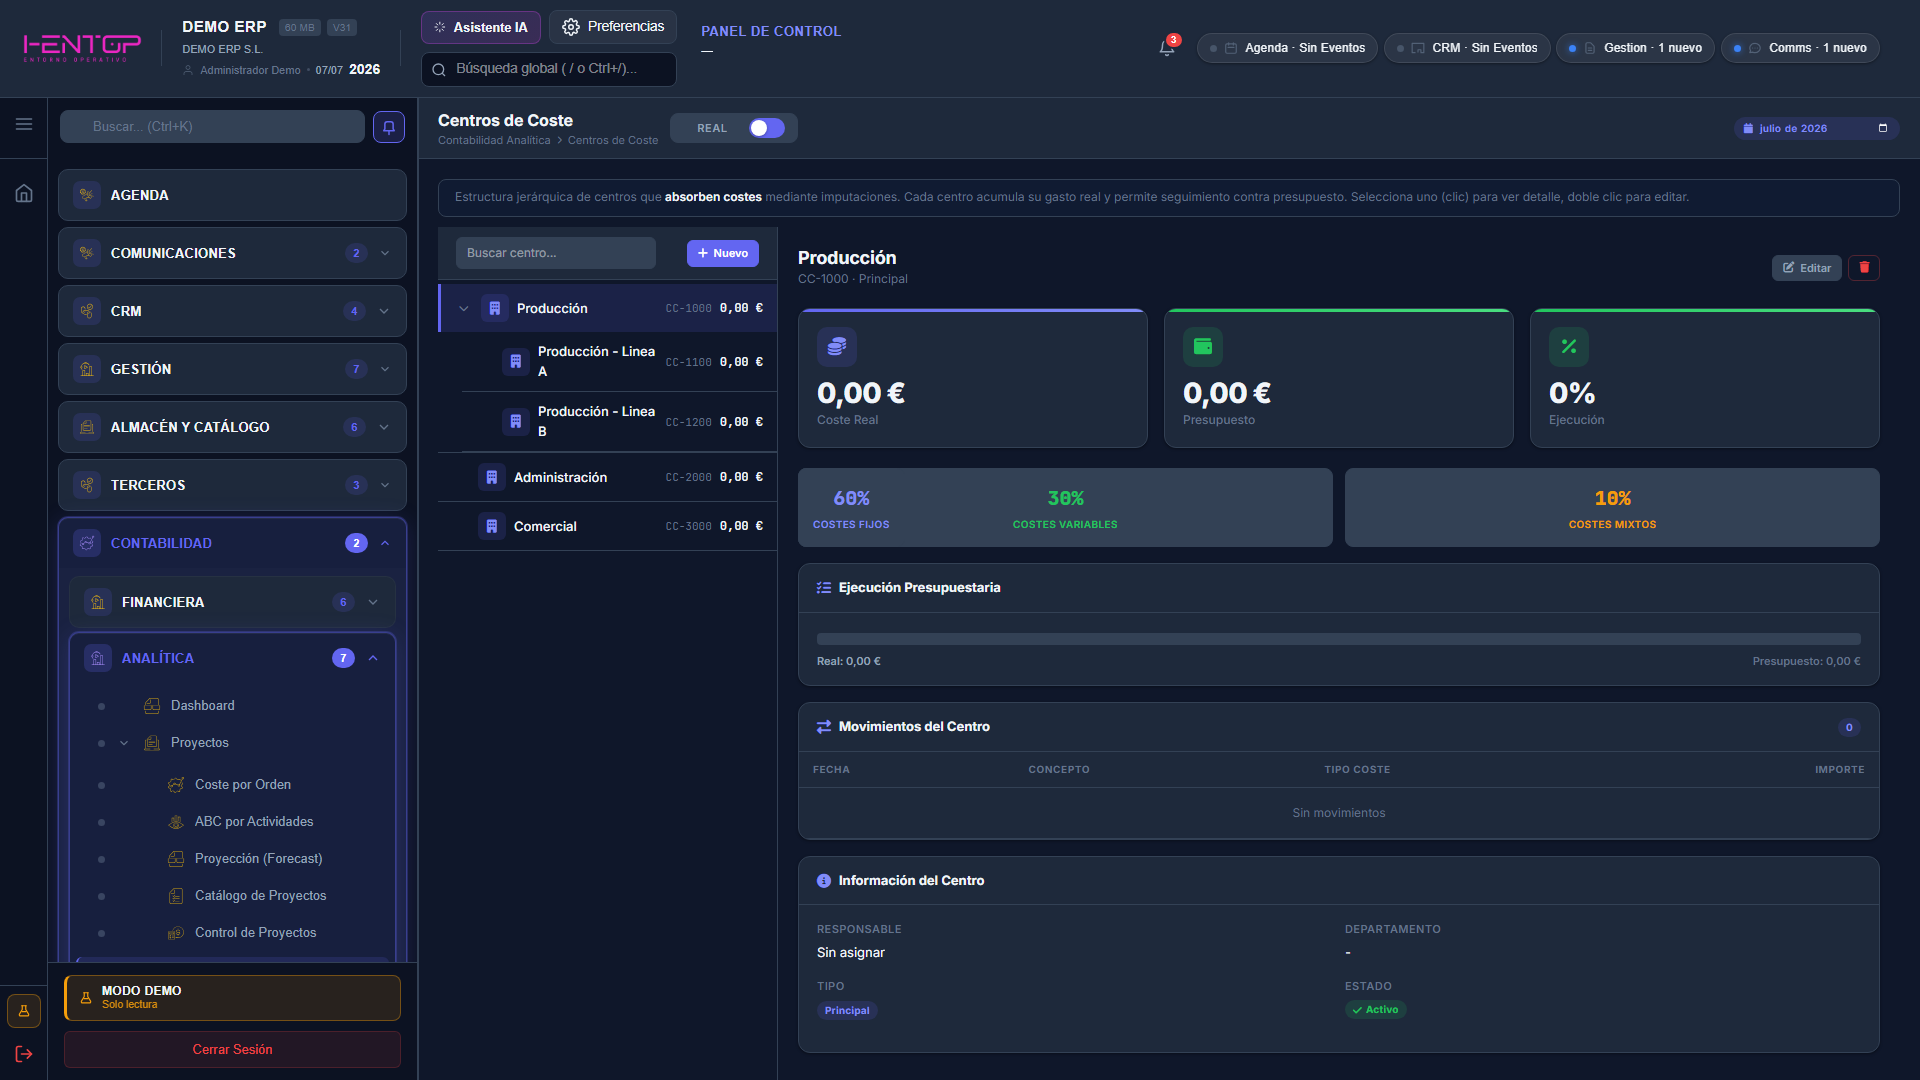Select Producción - Linea A cost center name
This screenshot has width=1920, height=1080.
click(596, 362)
